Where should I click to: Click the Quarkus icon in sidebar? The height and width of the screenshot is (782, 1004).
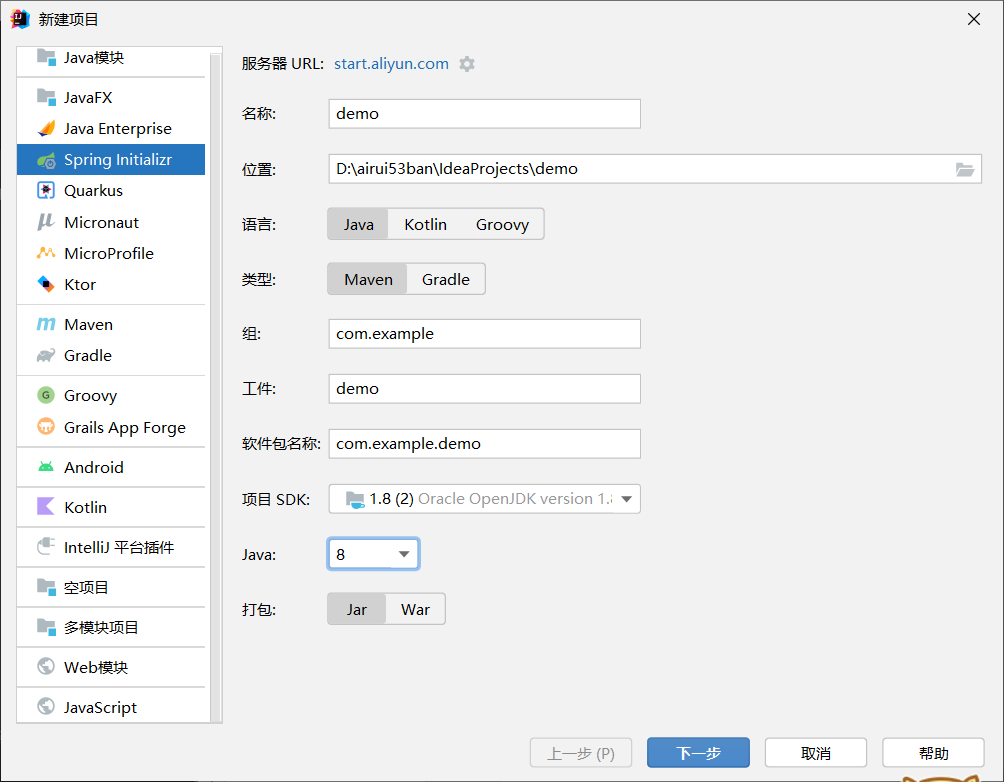[45, 190]
